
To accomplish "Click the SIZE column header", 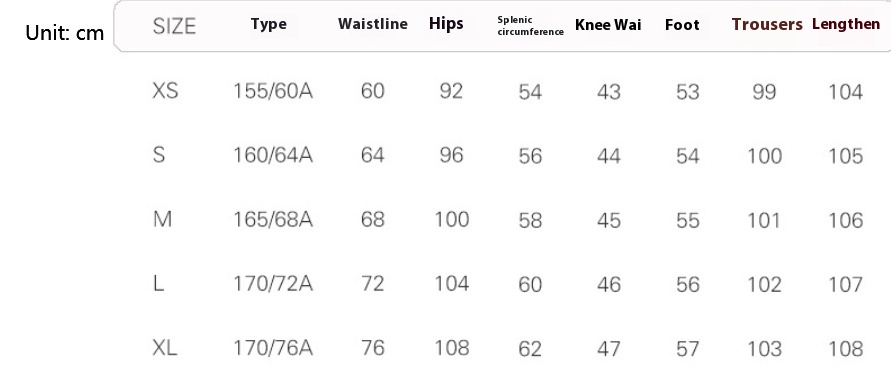I will click(174, 26).
